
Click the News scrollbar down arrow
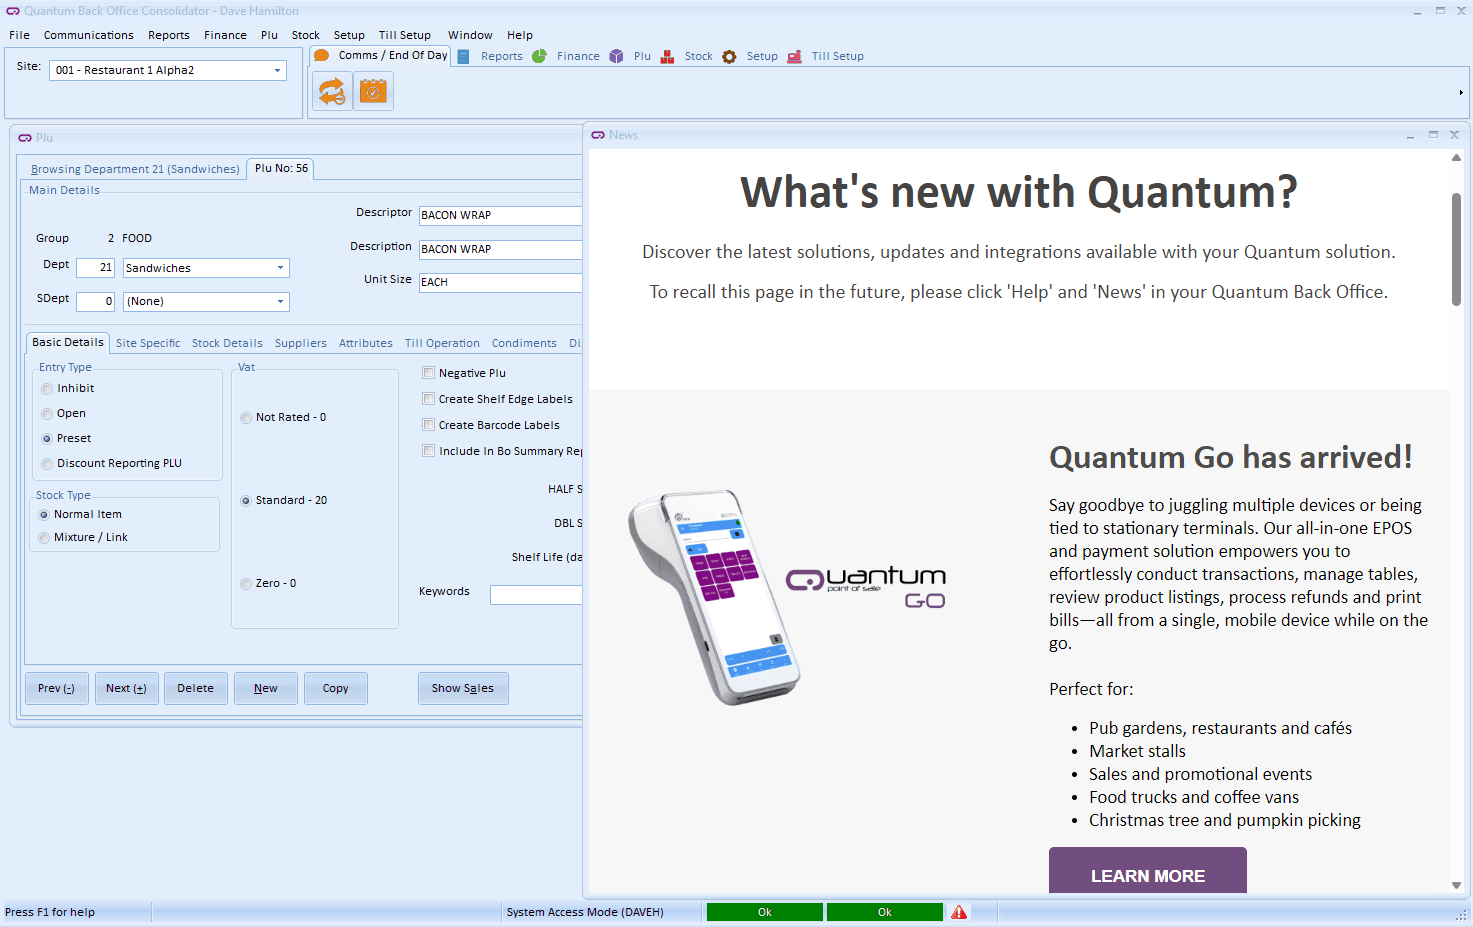1456,885
